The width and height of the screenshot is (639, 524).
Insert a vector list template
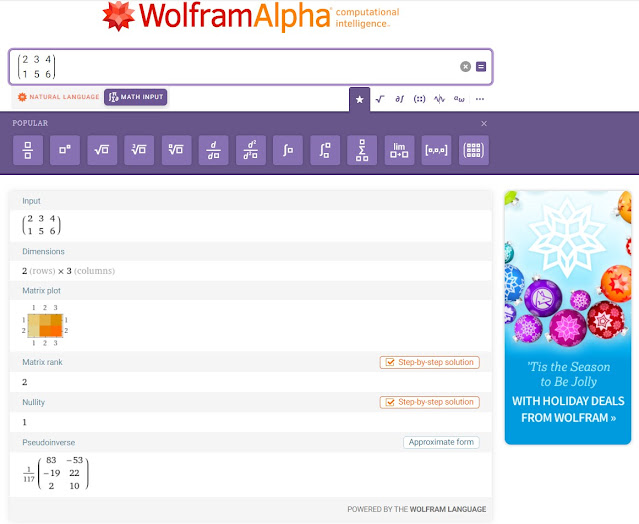pos(436,150)
